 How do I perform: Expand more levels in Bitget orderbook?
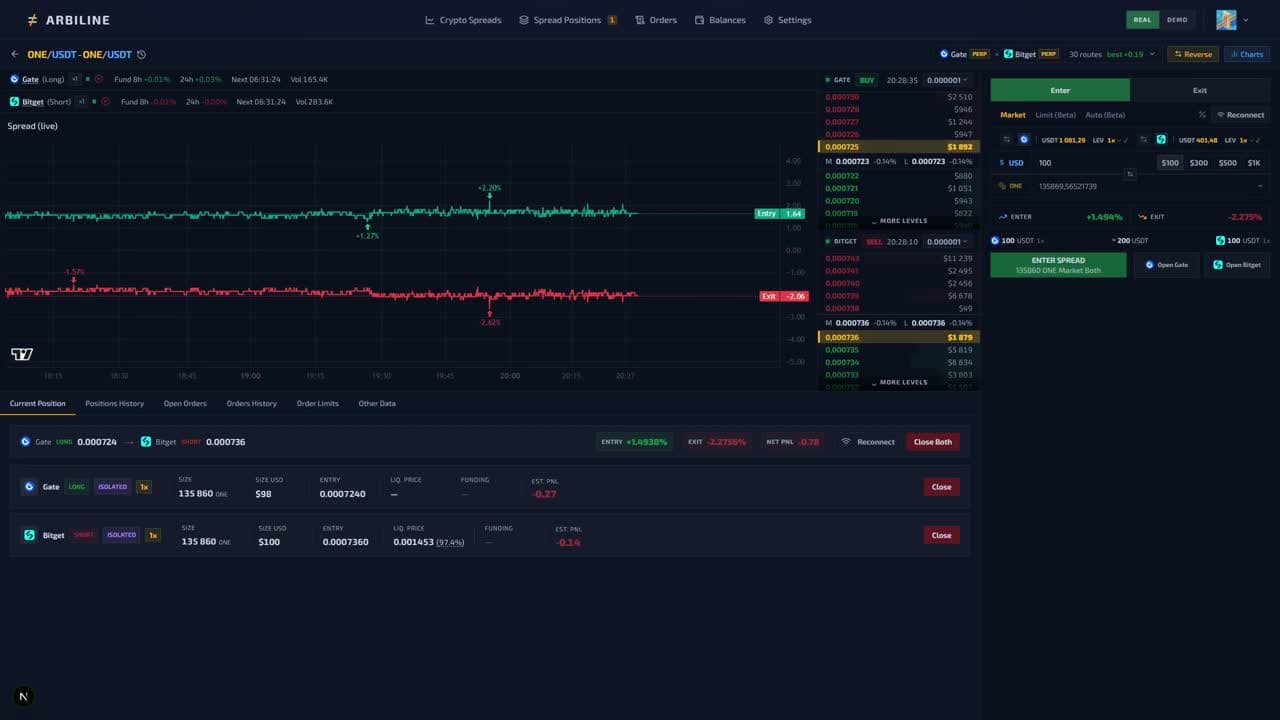pos(899,382)
